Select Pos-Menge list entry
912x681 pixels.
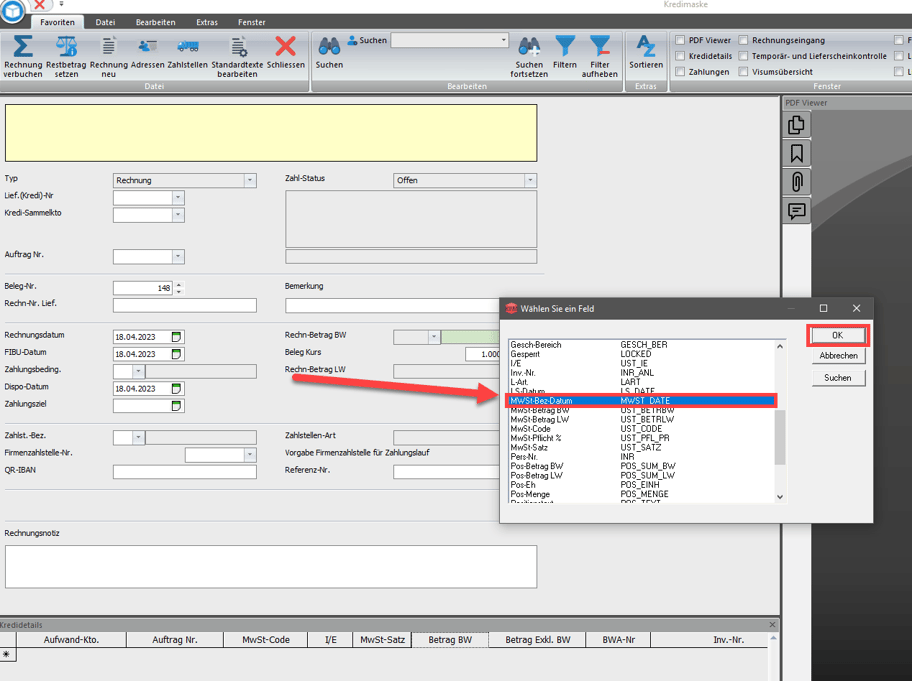[x=642, y=494]
